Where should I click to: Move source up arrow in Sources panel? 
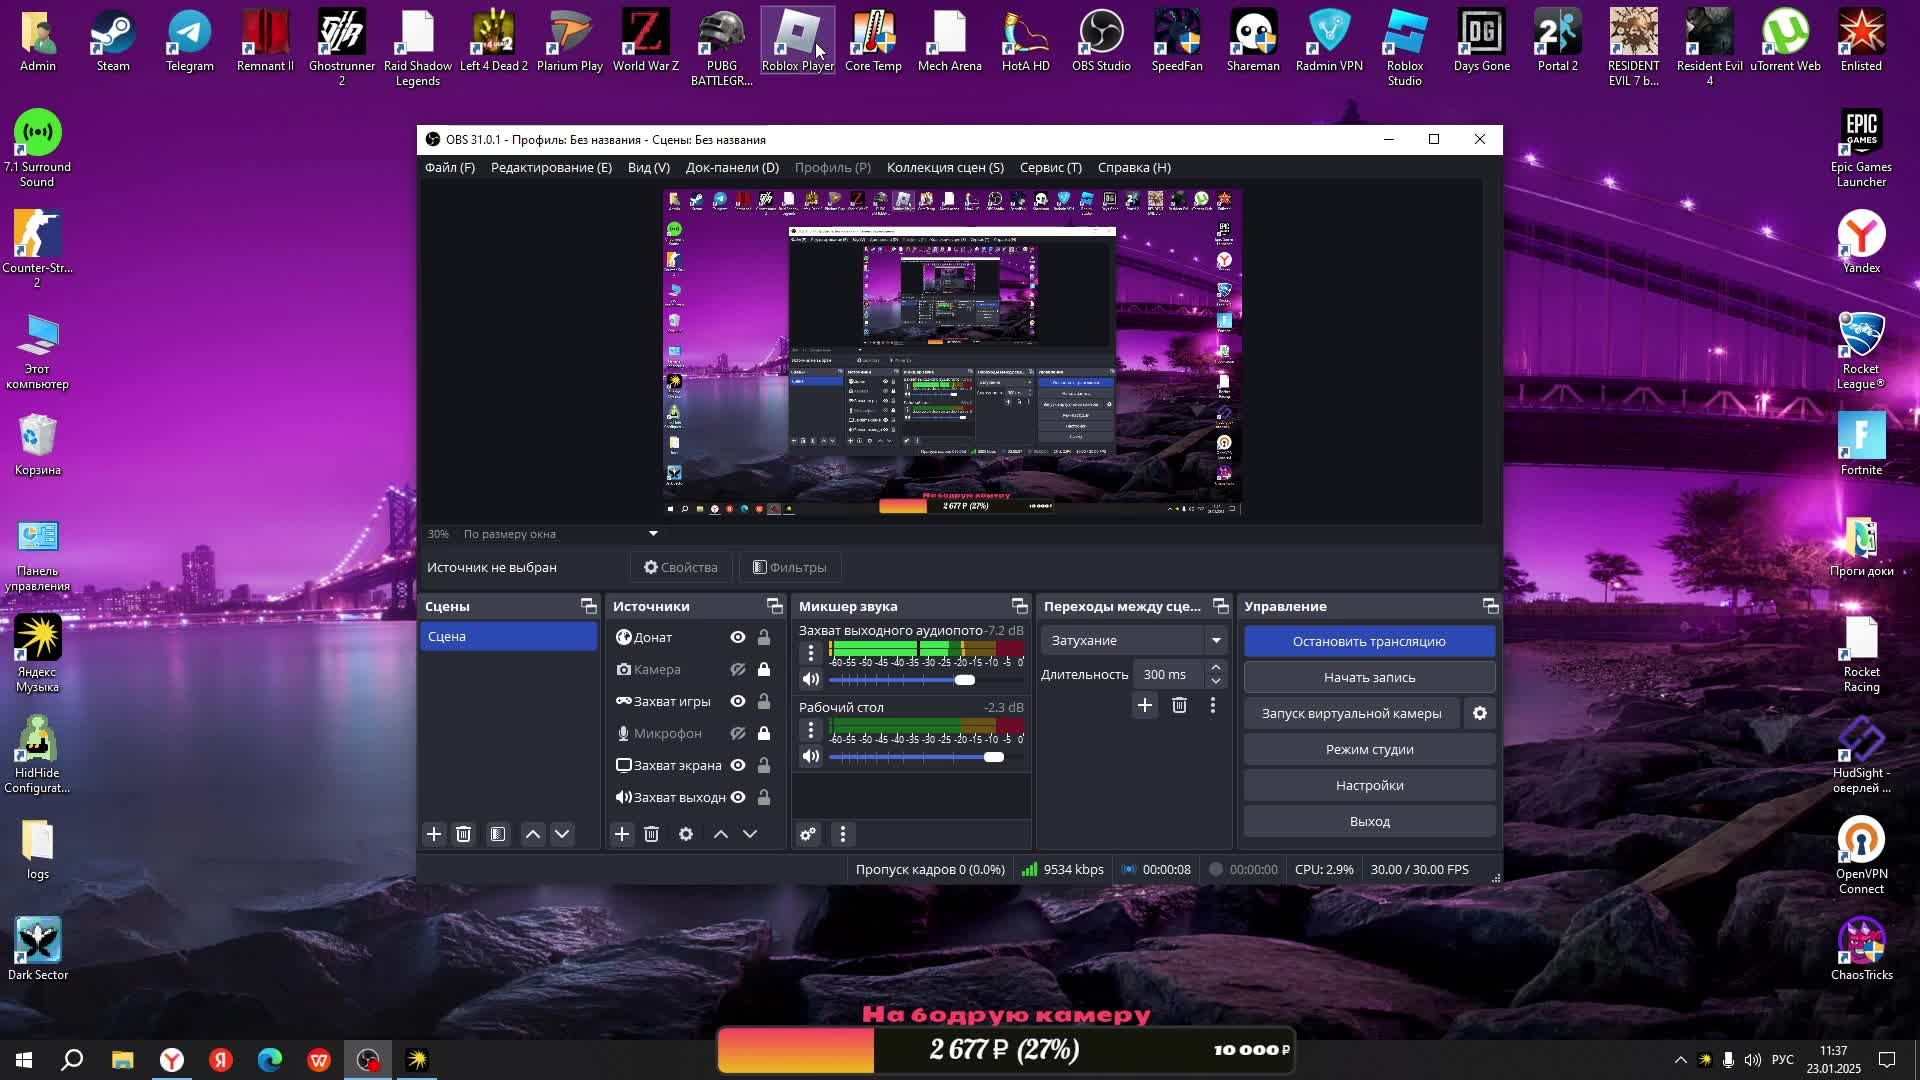[720, 834]
